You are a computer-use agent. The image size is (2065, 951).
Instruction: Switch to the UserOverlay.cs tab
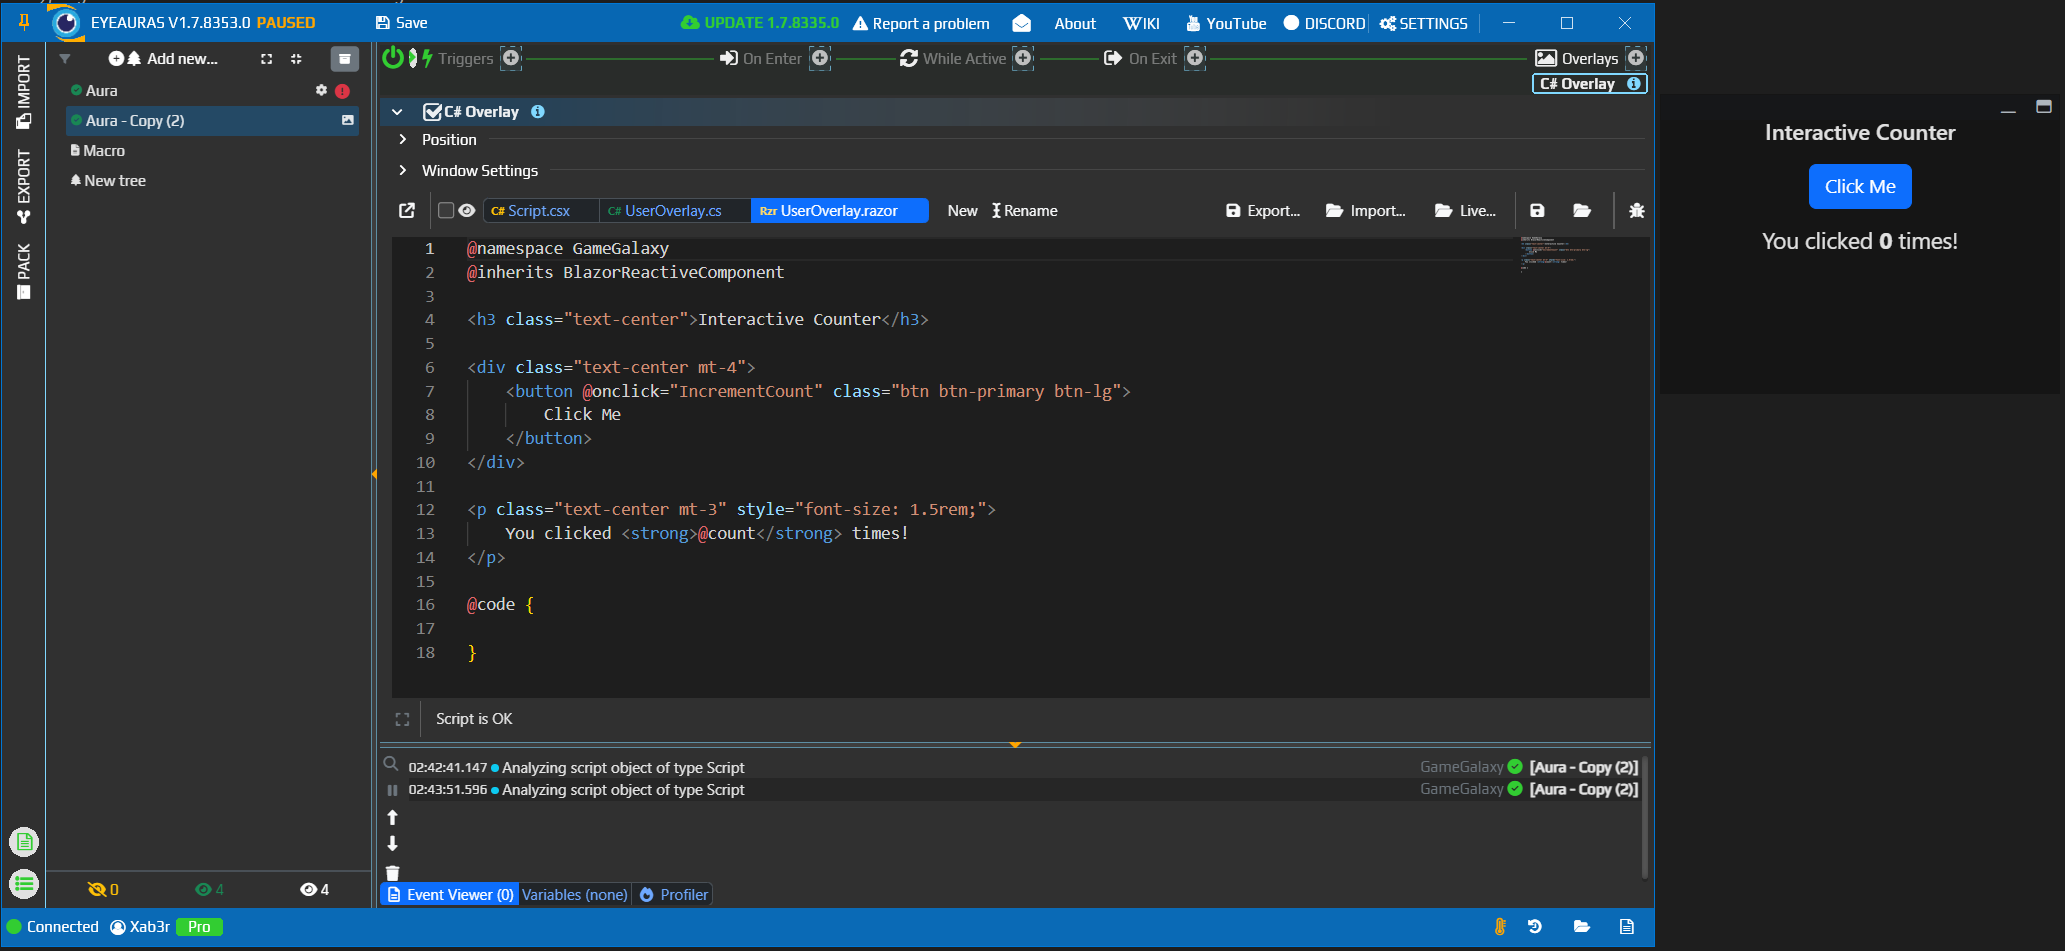(675, 210)
